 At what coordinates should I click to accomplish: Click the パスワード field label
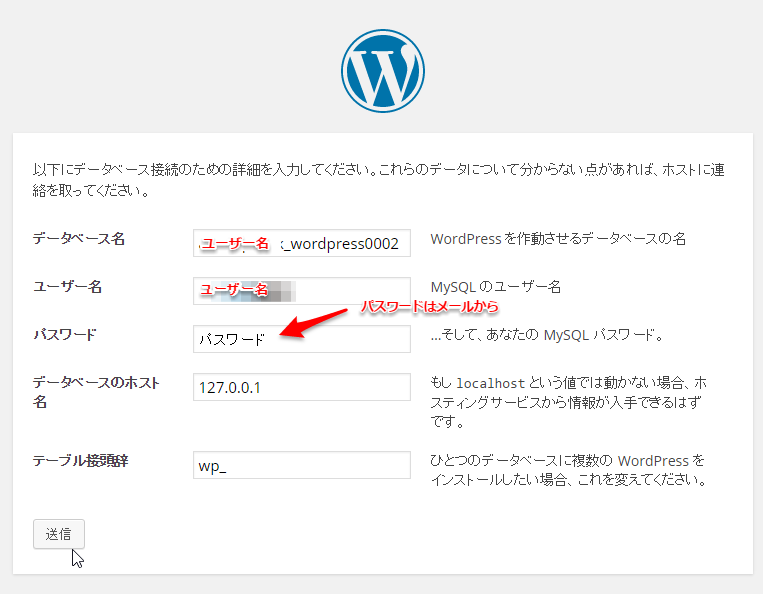(x=65, y=335)
